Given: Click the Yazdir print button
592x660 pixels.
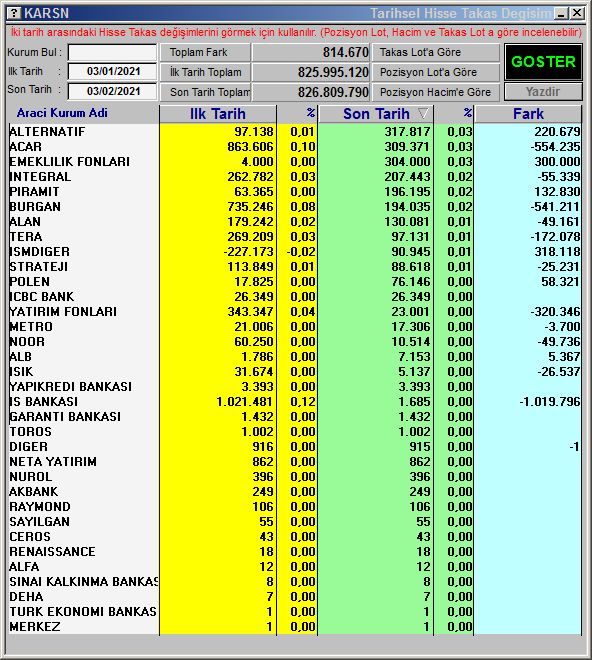Looking at the screenshot, I should click(543, 91).
